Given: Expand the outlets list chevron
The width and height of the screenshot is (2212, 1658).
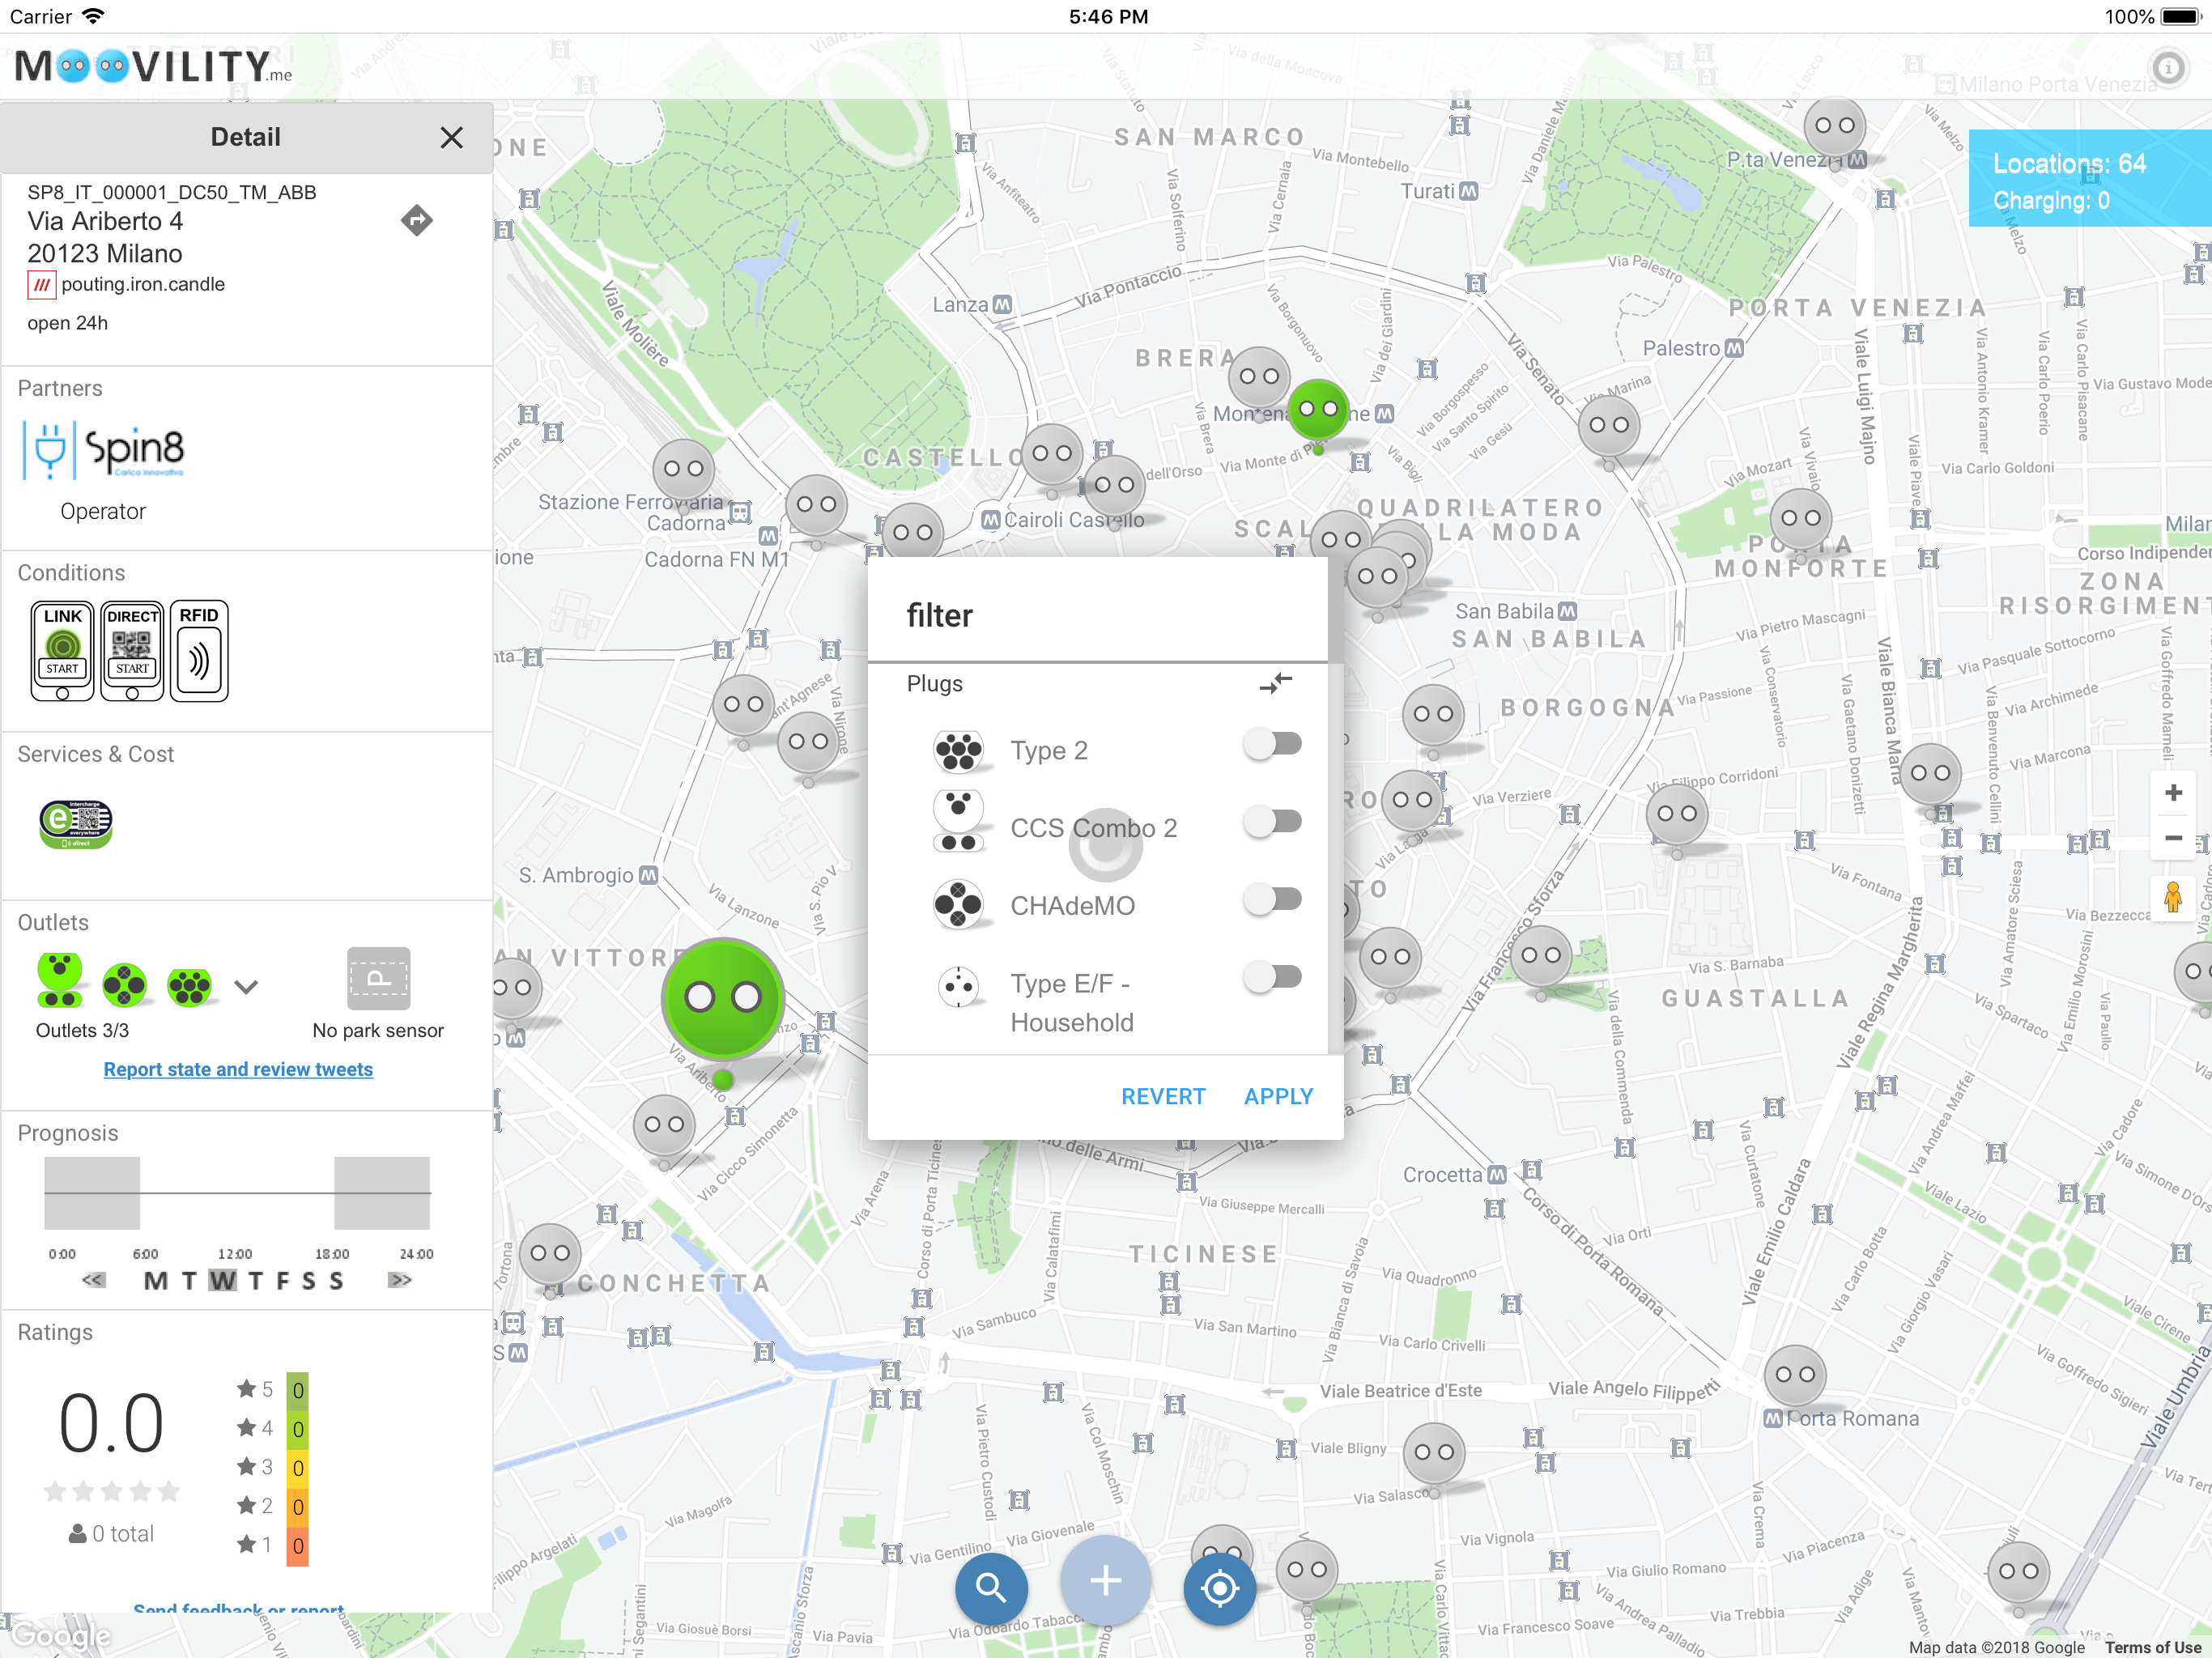Looking at the screenshot, I should [x=246, y=987].
